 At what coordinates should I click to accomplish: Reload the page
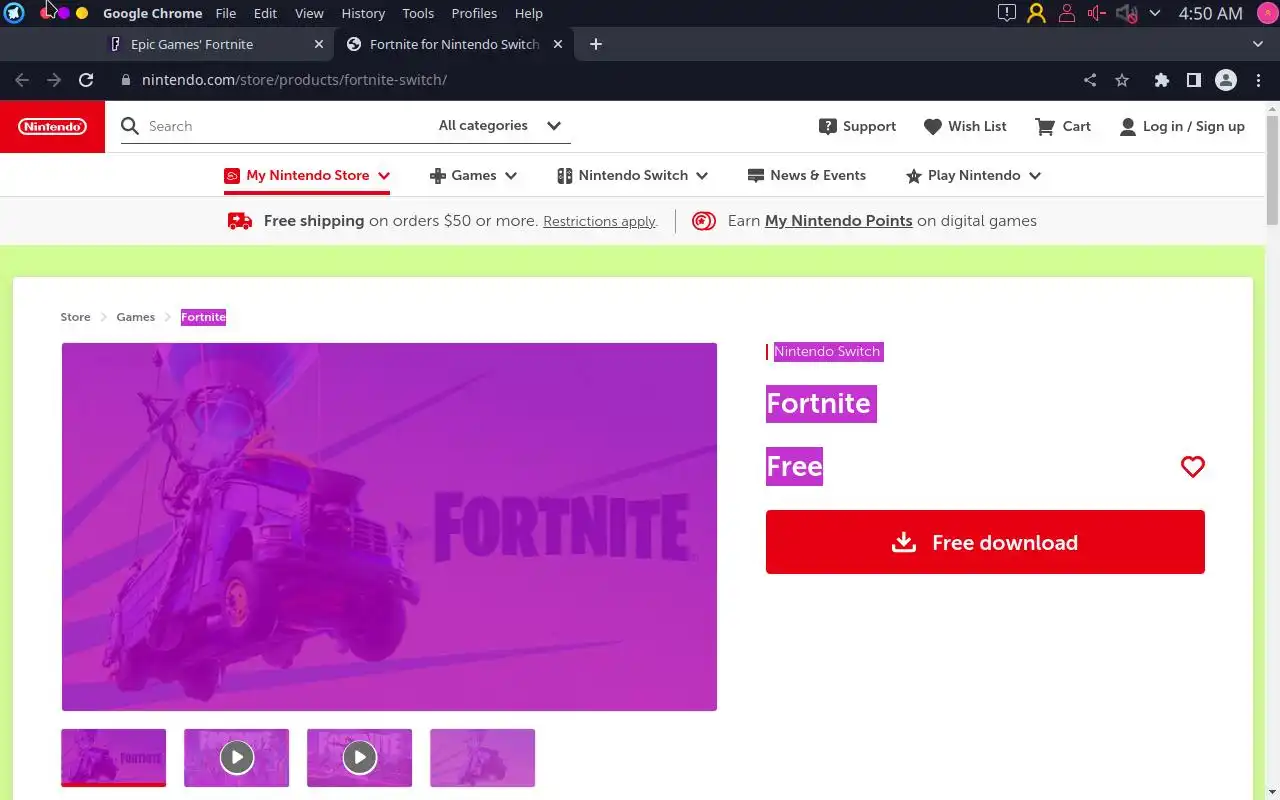tap(86, 80)
